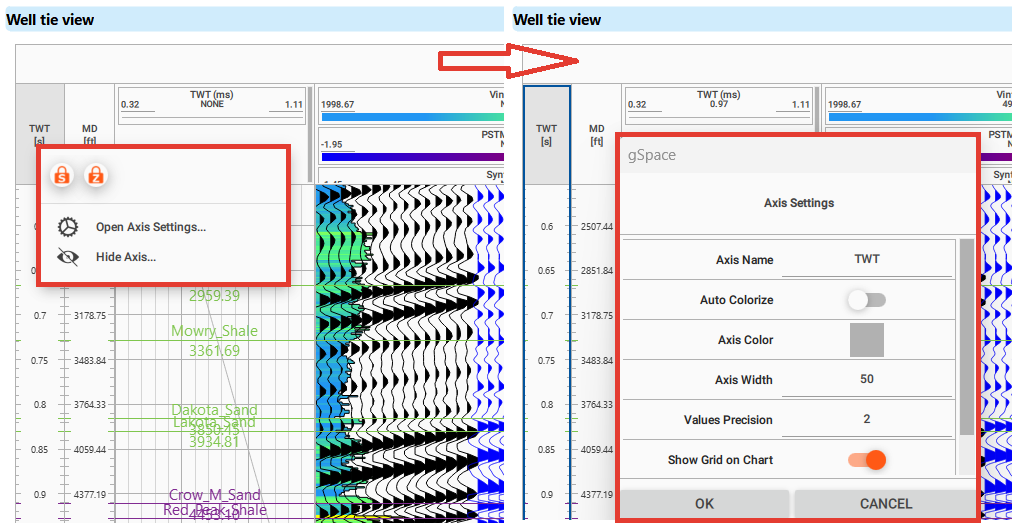This screenshot has height=523, width=1012.
Task: Open the Axis Color swatch
Action: click(867, 340)
